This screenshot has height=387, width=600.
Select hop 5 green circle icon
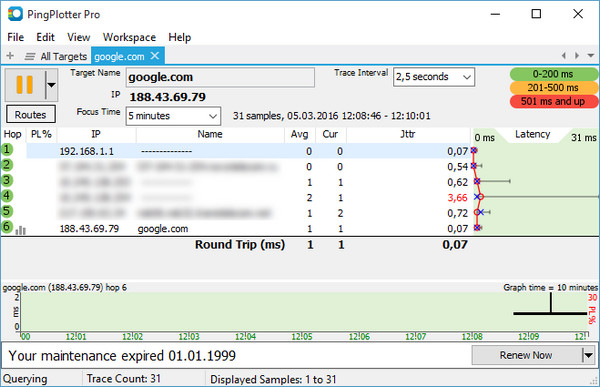point(7,211)
